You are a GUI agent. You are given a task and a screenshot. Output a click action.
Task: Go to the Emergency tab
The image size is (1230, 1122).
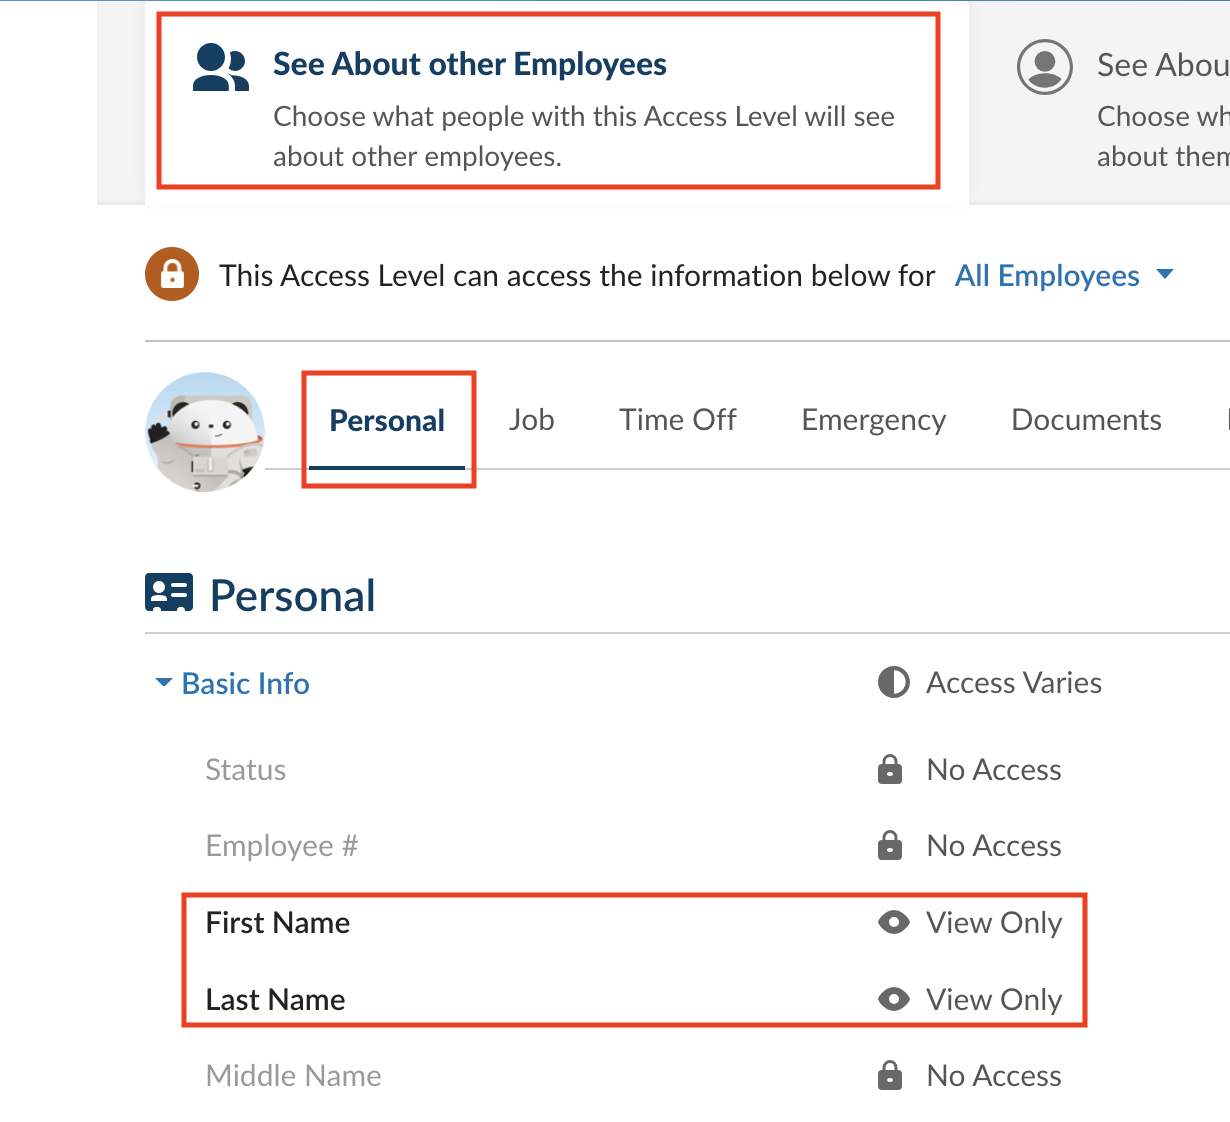pos(873,420)
